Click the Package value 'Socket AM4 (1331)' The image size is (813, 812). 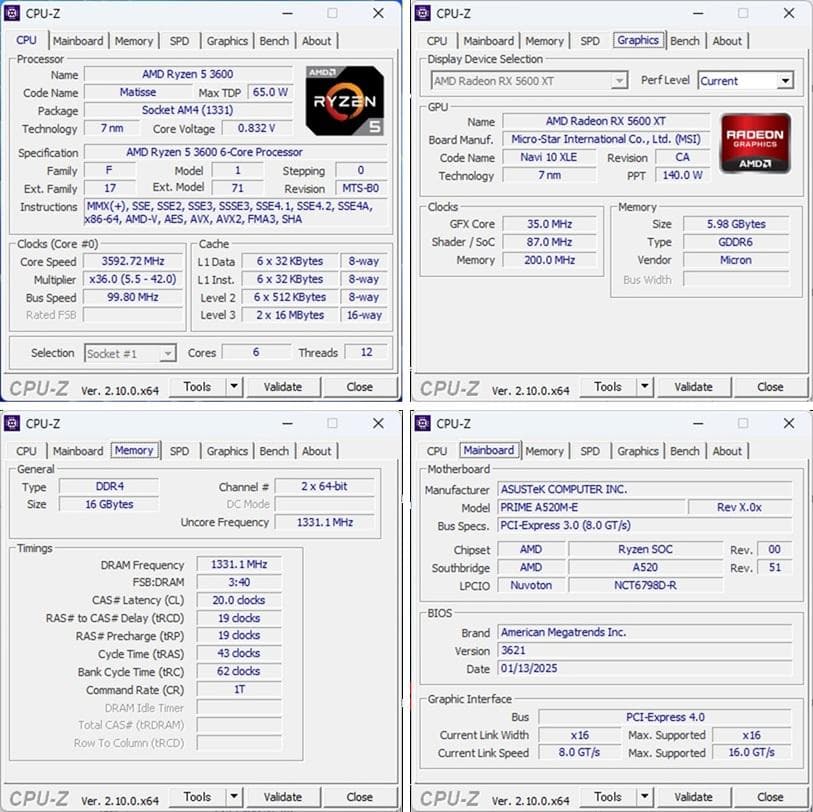(x=188, y=110)
